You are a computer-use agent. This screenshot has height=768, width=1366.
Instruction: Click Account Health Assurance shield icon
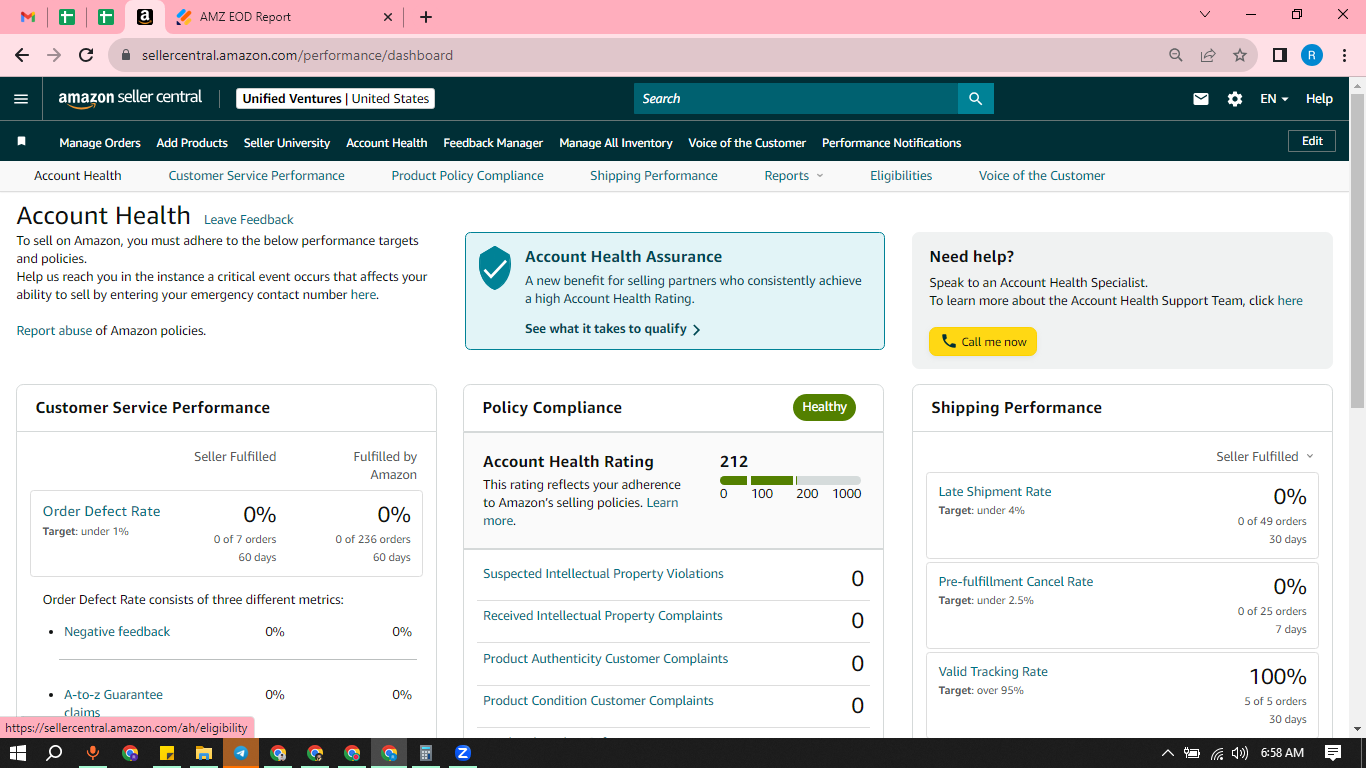[x=495, y=269]
